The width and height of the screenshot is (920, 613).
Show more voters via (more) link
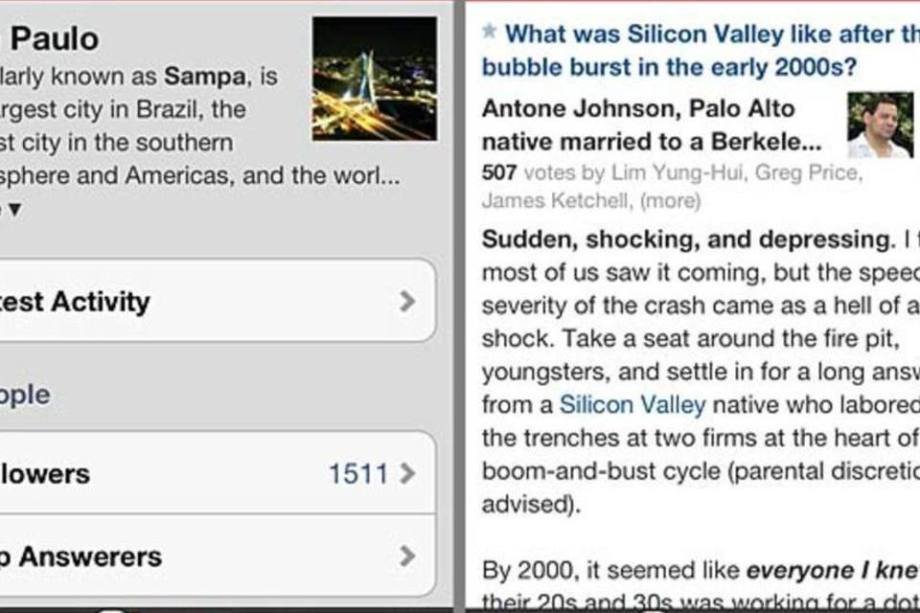coord(670,200)
